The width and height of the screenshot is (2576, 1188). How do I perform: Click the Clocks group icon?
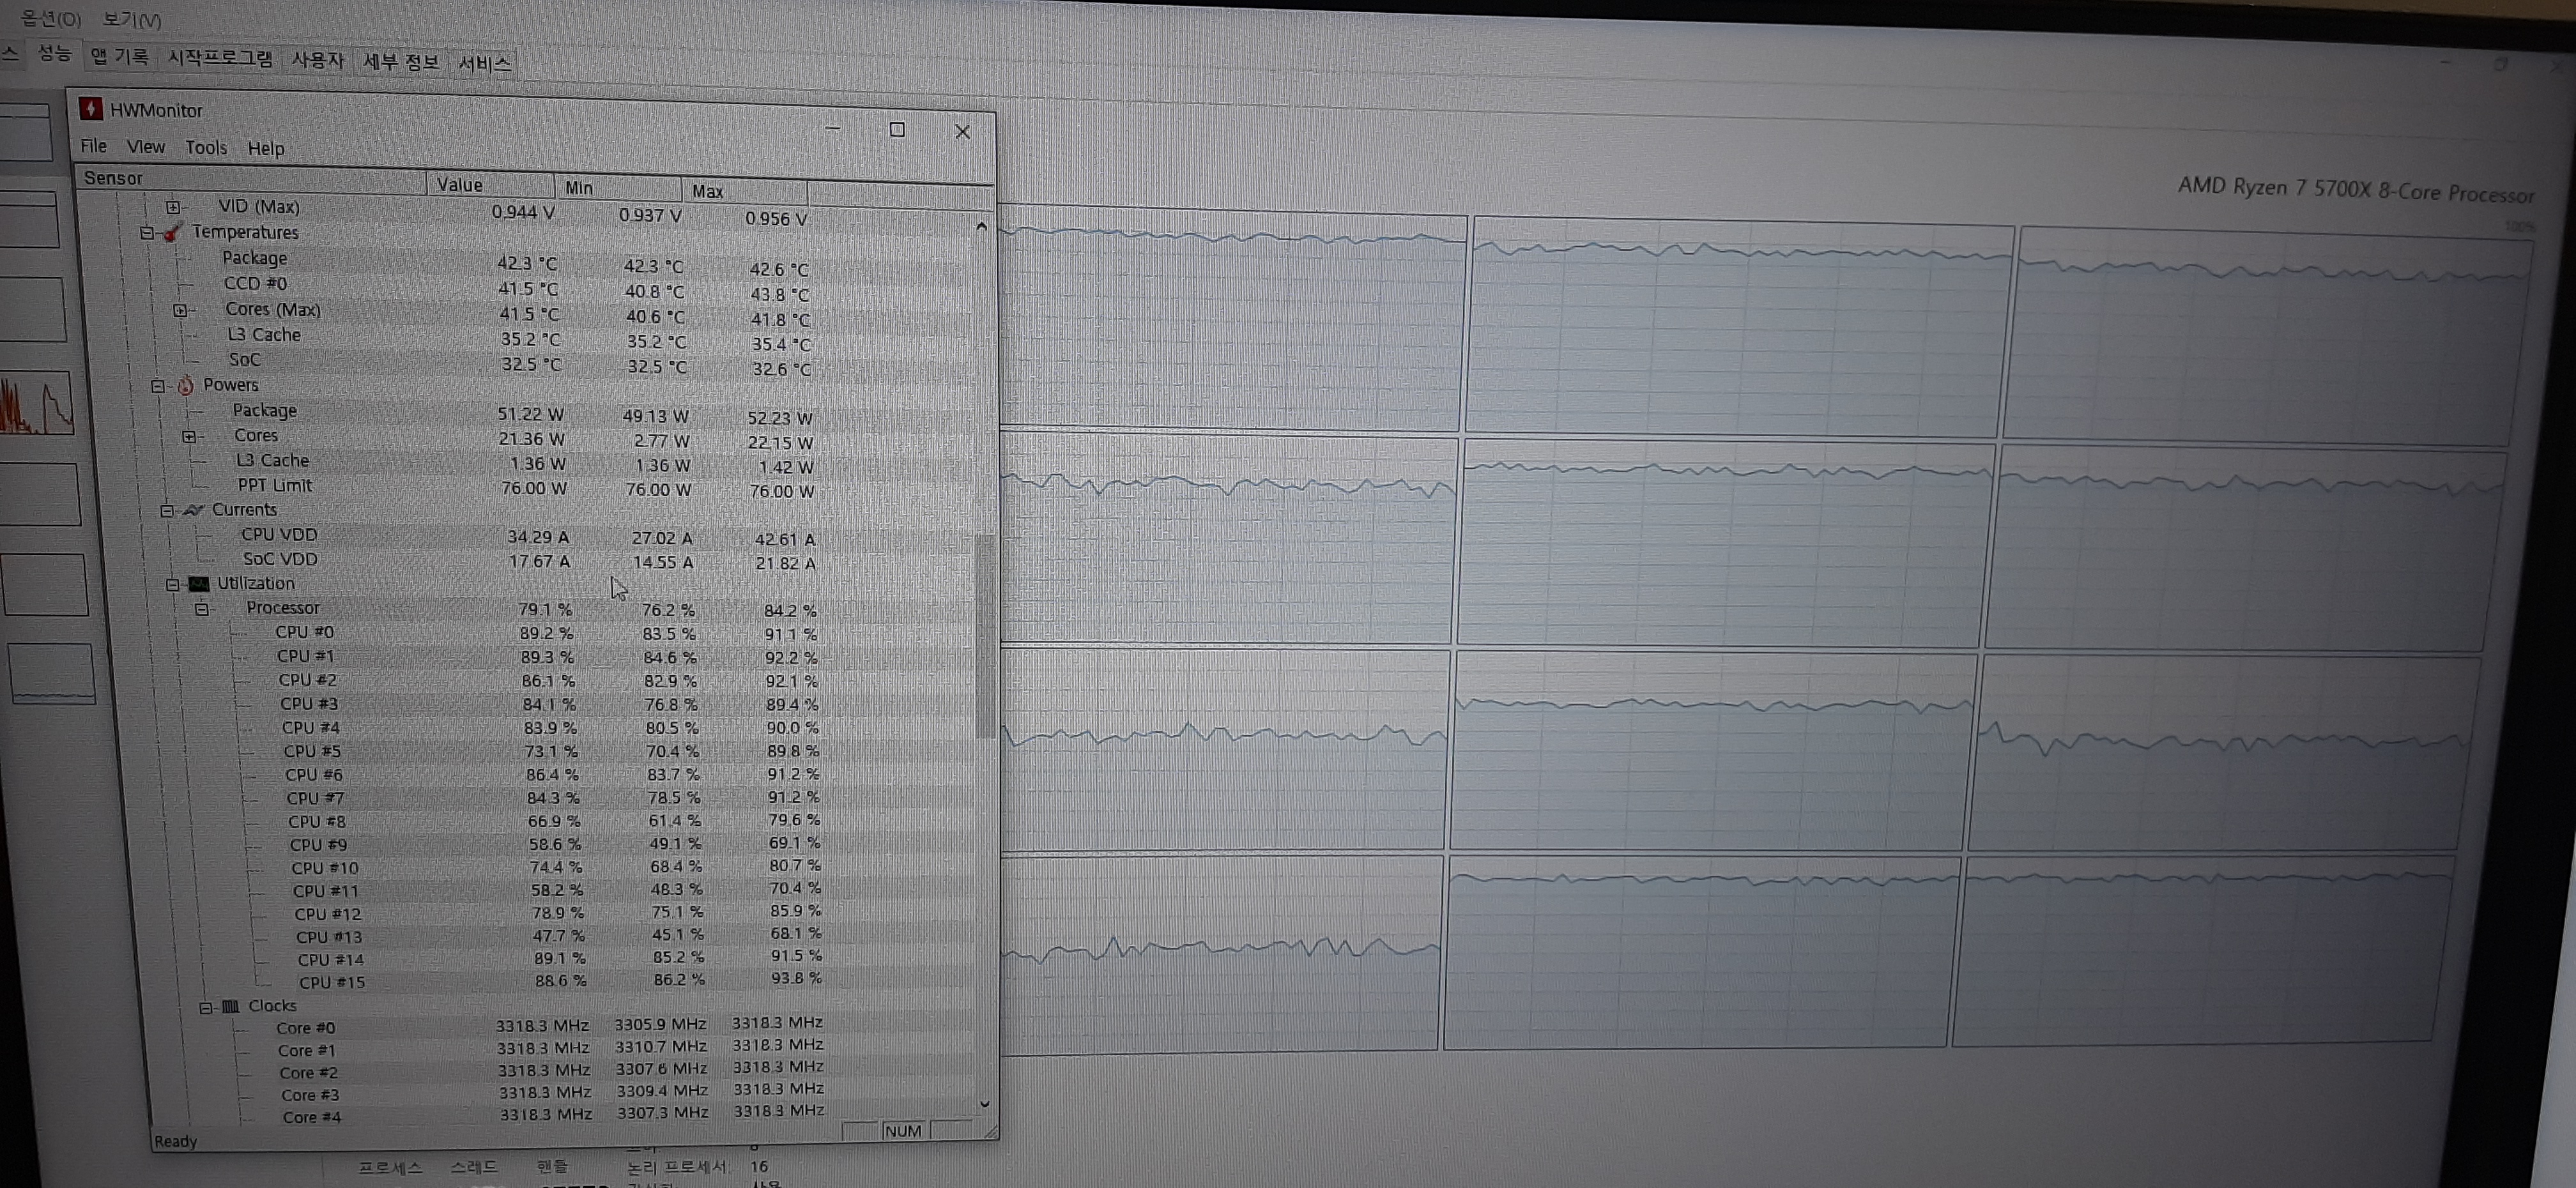click(231, 1007)
